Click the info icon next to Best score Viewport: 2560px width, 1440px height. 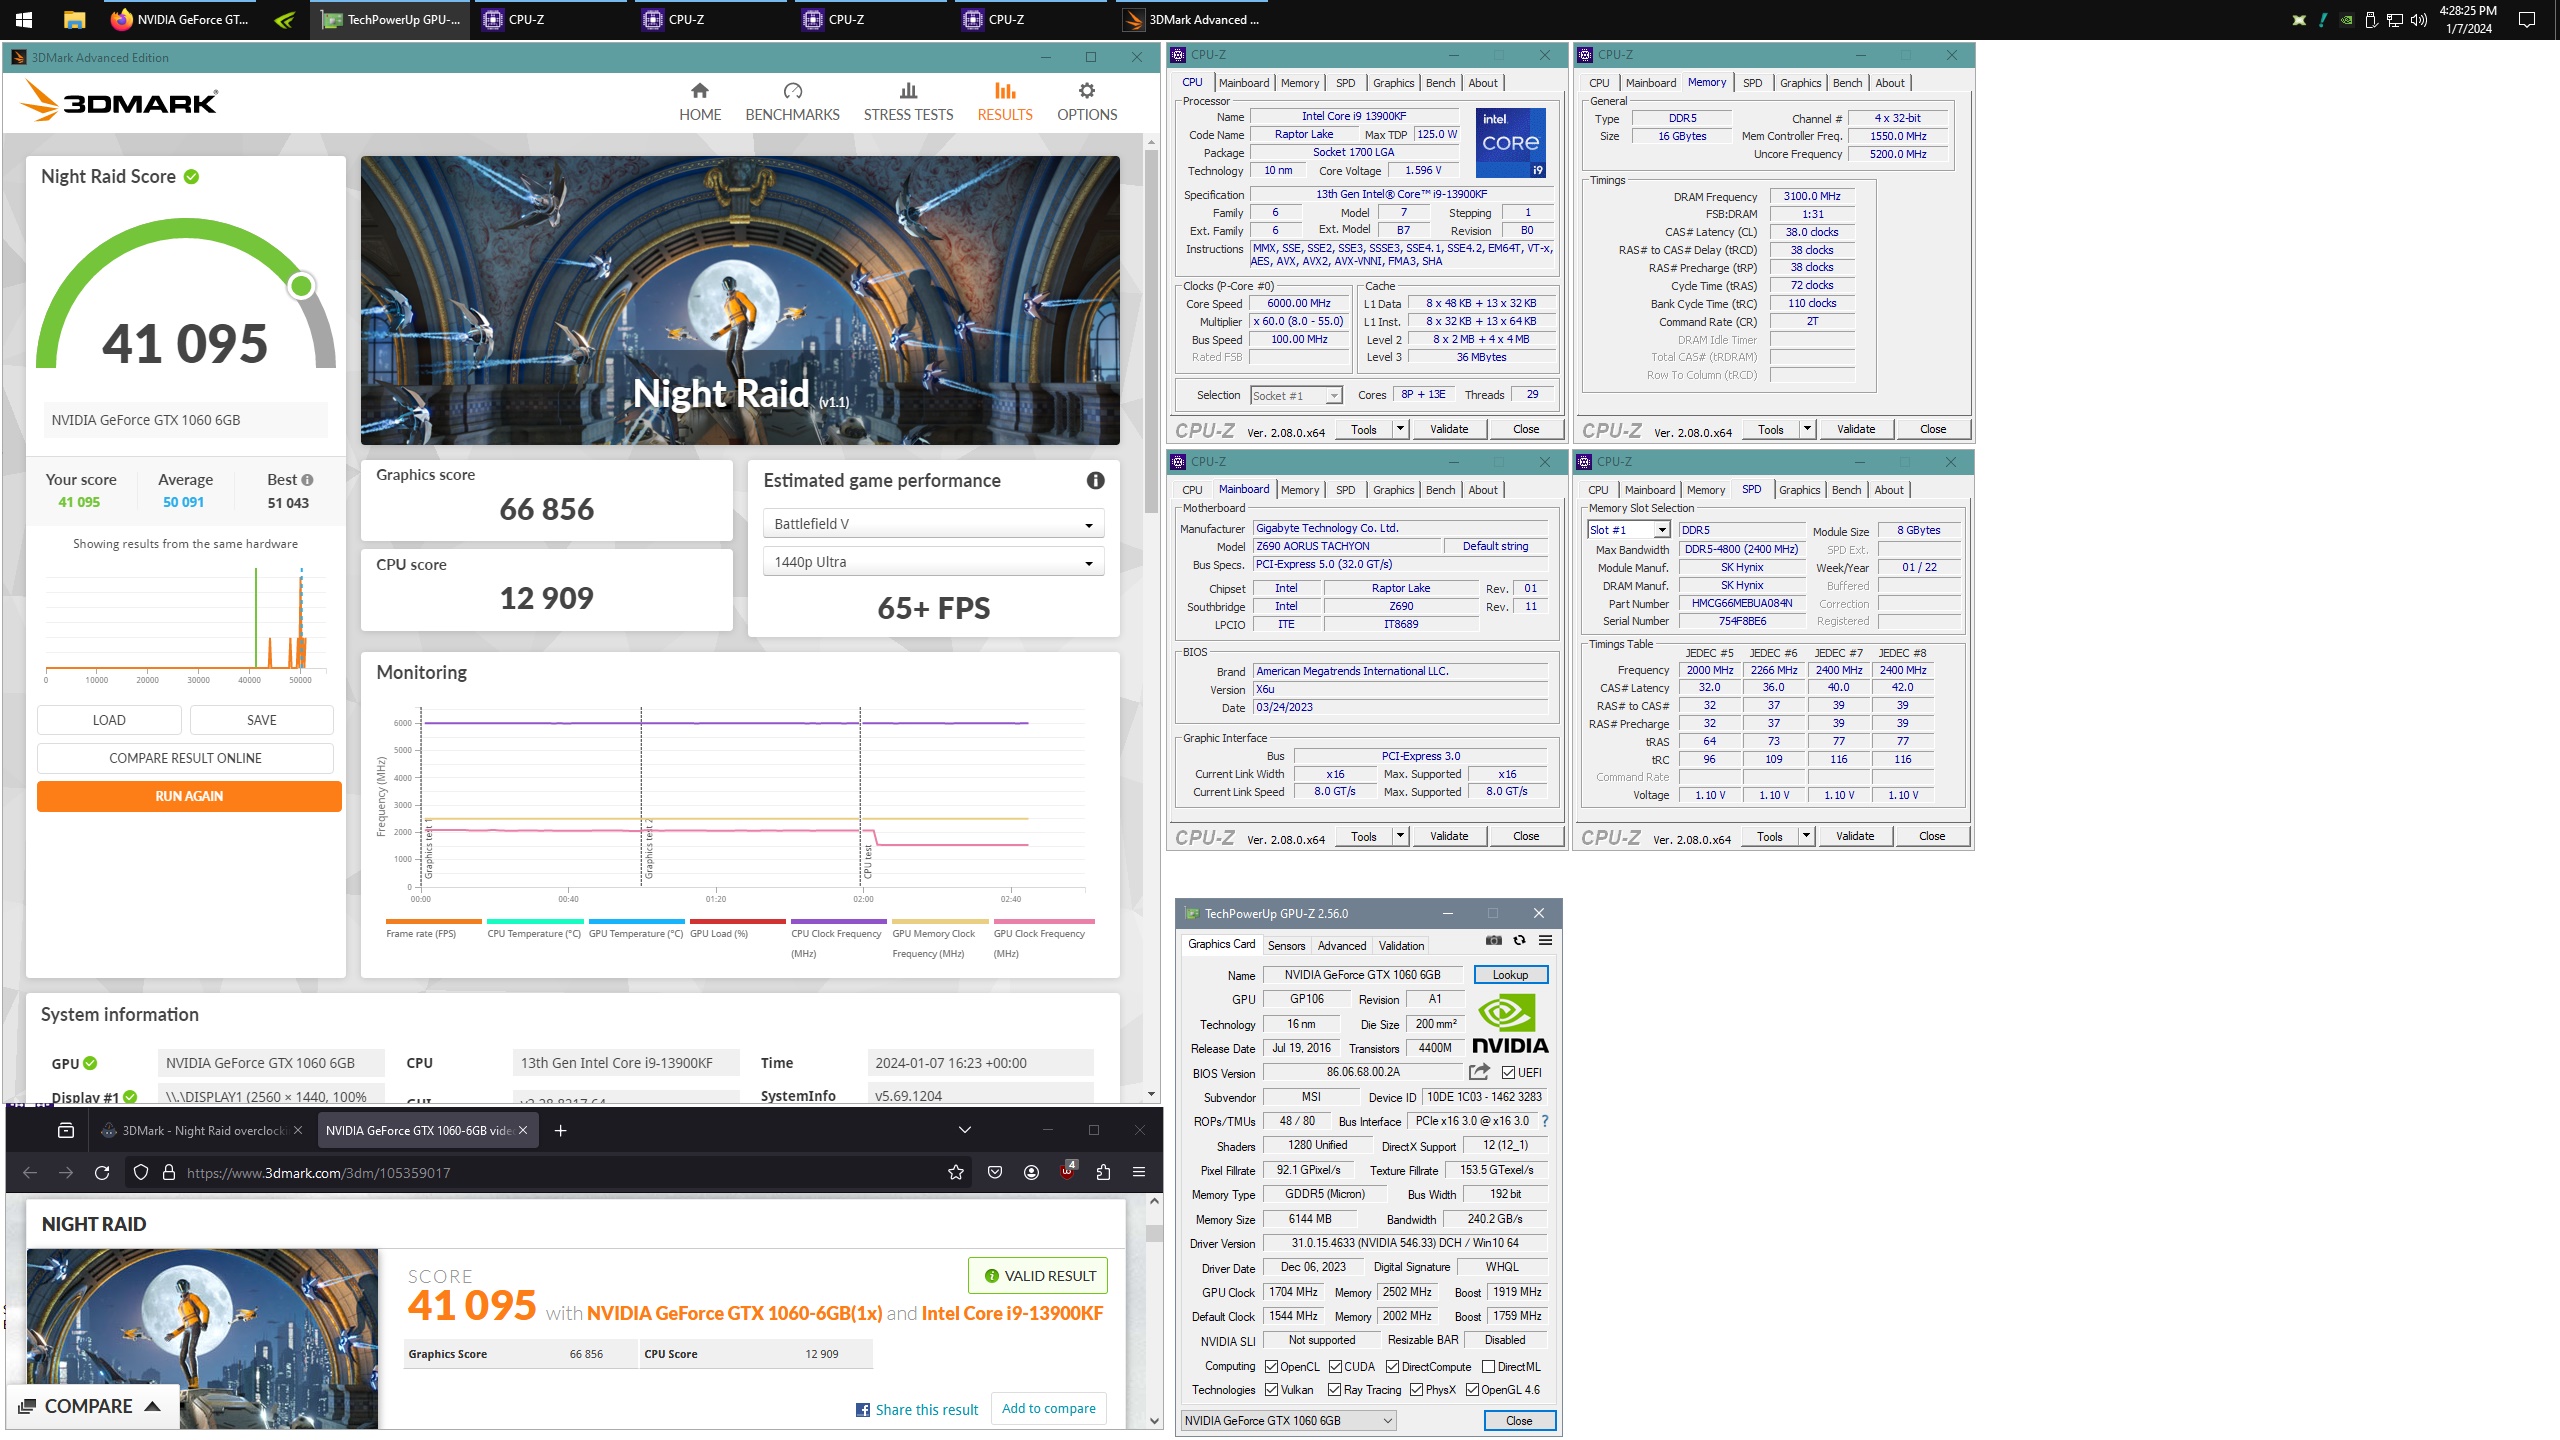pyautogui.click(x=307, y=480)
